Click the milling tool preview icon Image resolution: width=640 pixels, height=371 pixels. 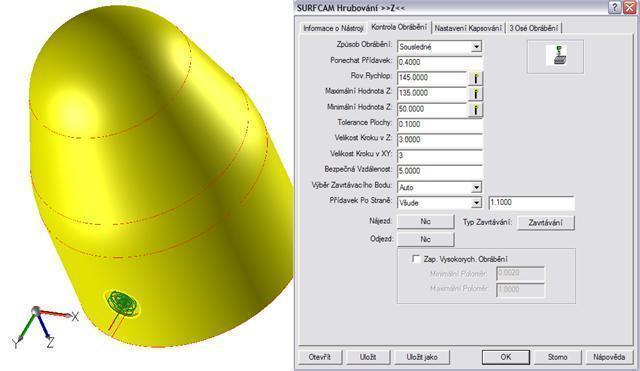pos(556,56)
